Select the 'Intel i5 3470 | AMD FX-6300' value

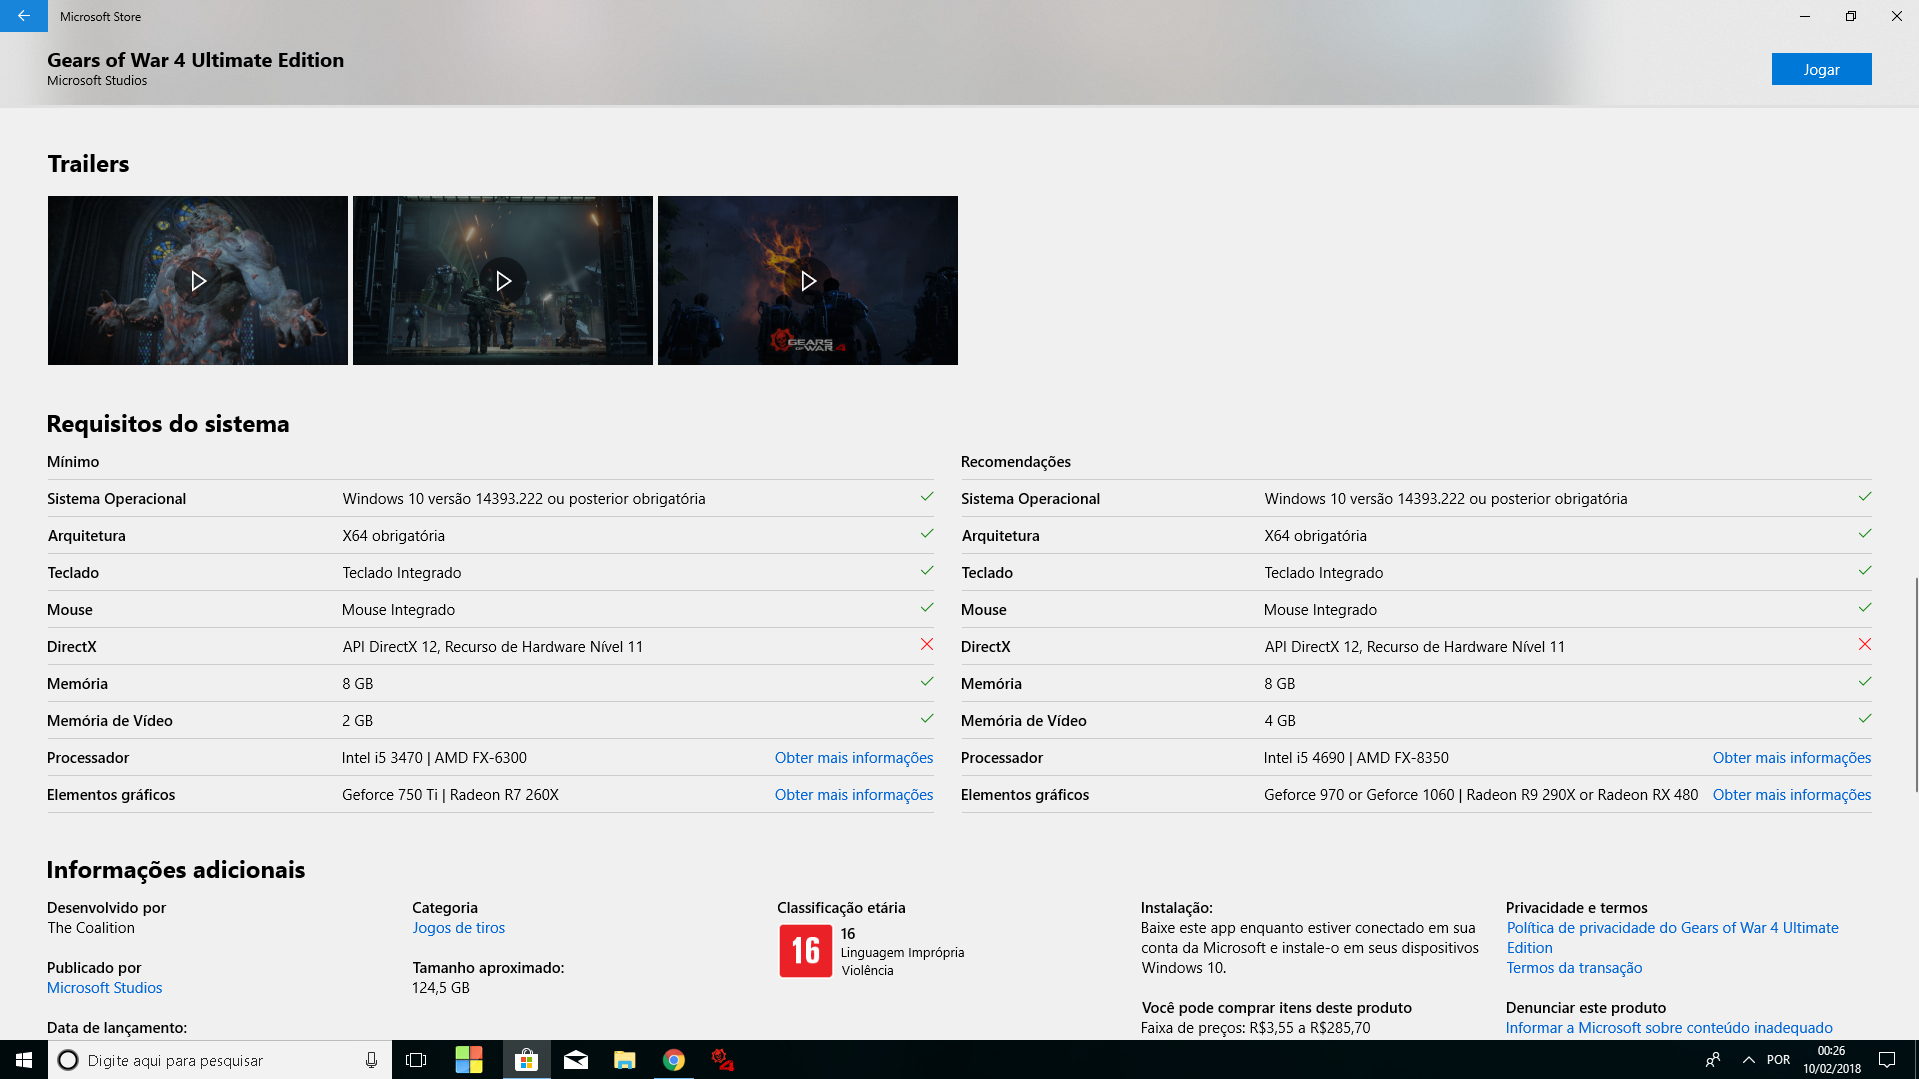pos(434,758)
